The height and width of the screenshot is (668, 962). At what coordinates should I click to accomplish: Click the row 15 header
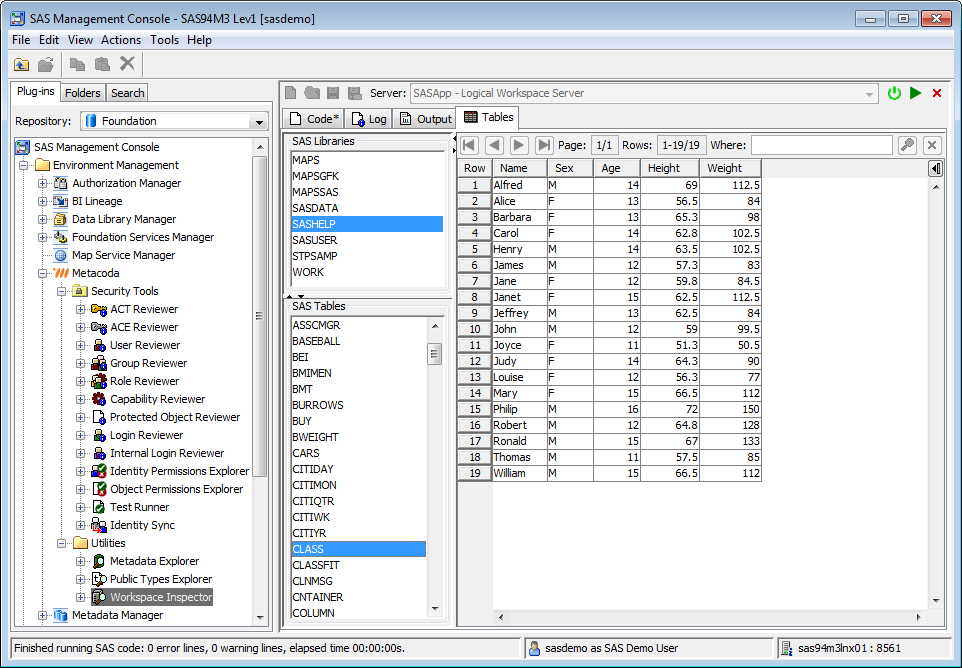point(475,409)
